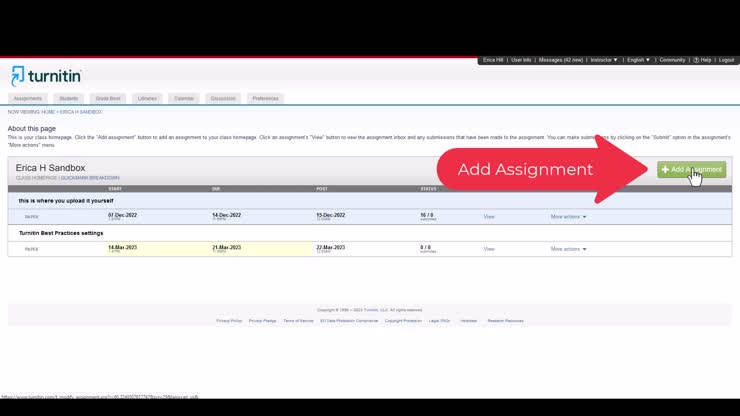Click View for Turnitin Best Practices settings

click(x=489, y=249)
